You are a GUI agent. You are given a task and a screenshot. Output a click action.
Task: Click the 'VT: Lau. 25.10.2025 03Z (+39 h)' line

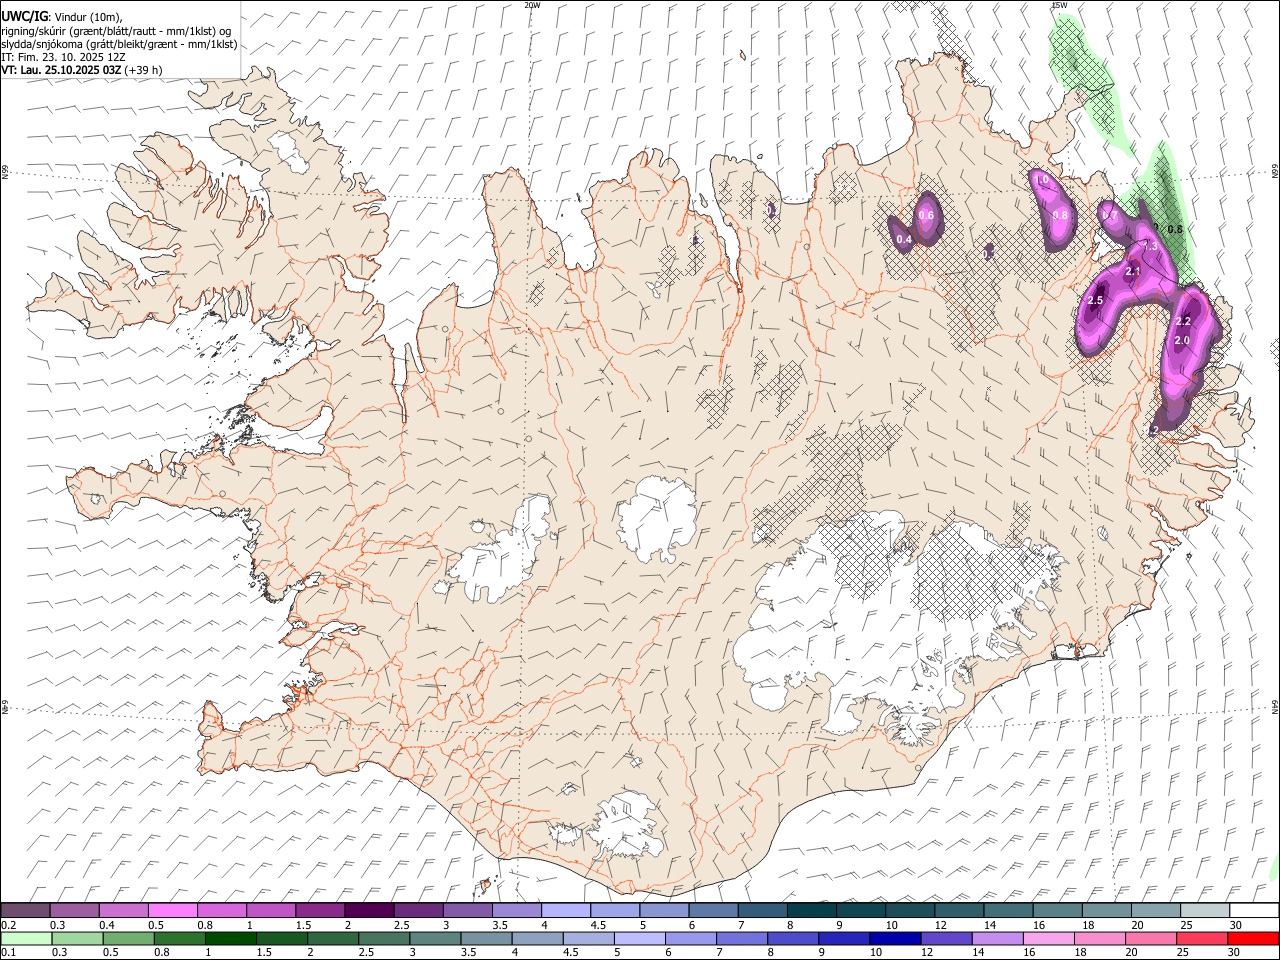pyautogui.click(x=81, y=70)
